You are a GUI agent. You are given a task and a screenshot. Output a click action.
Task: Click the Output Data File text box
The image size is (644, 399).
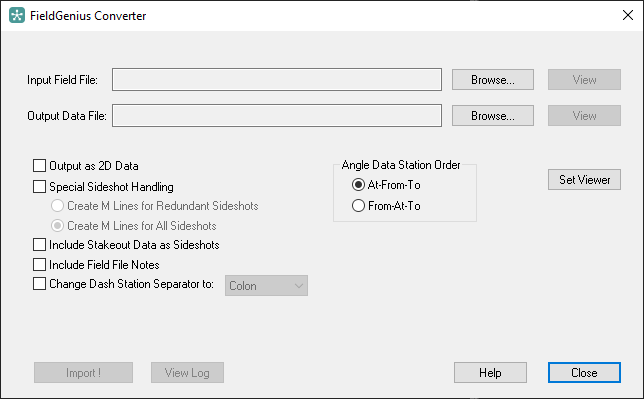277,115
